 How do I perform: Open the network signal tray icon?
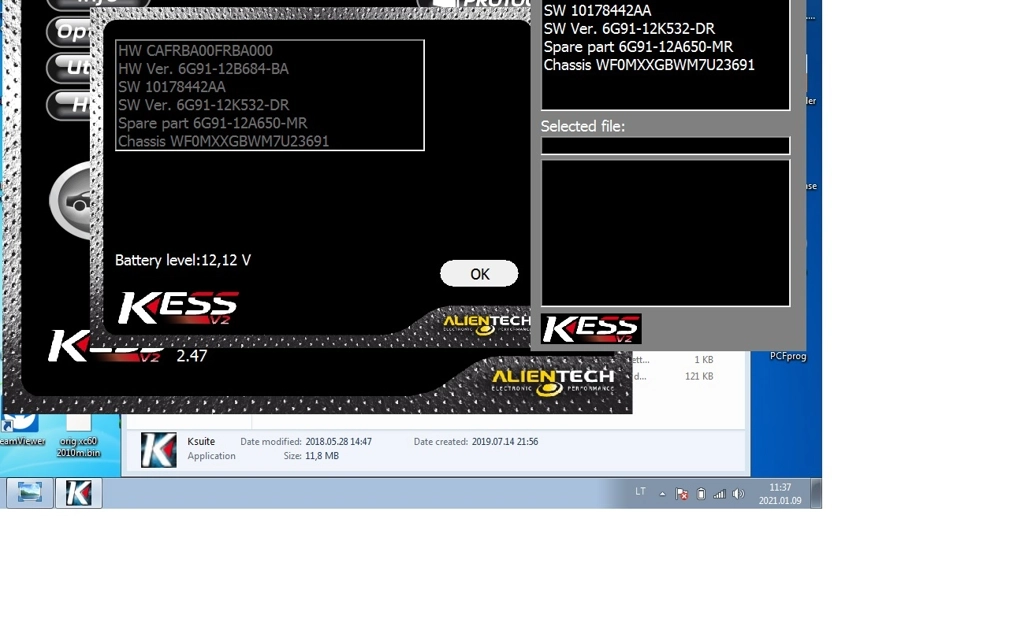coord(719,494)
